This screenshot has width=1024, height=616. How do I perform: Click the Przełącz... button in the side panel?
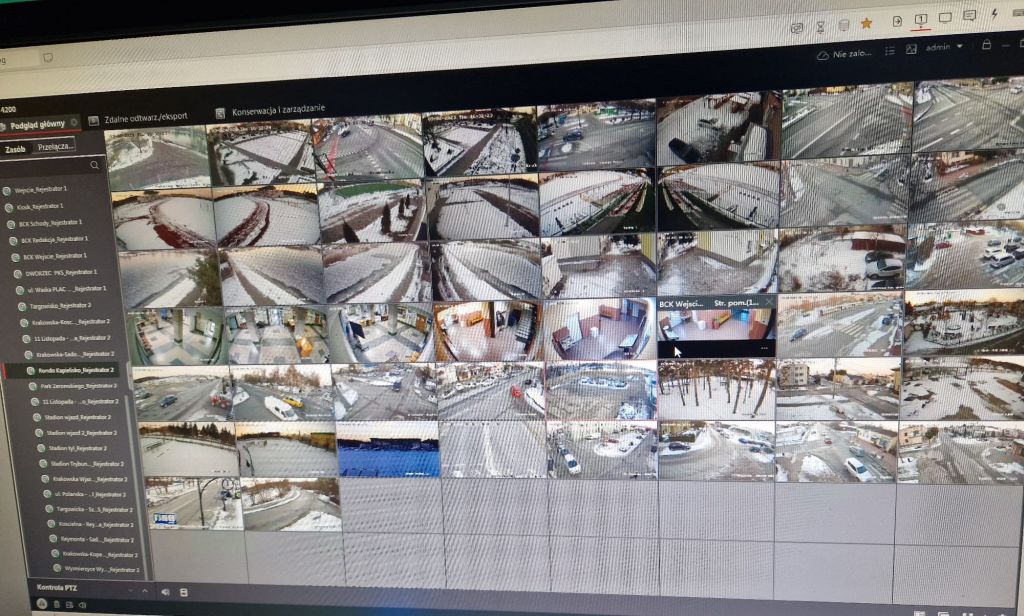(55, 146)
